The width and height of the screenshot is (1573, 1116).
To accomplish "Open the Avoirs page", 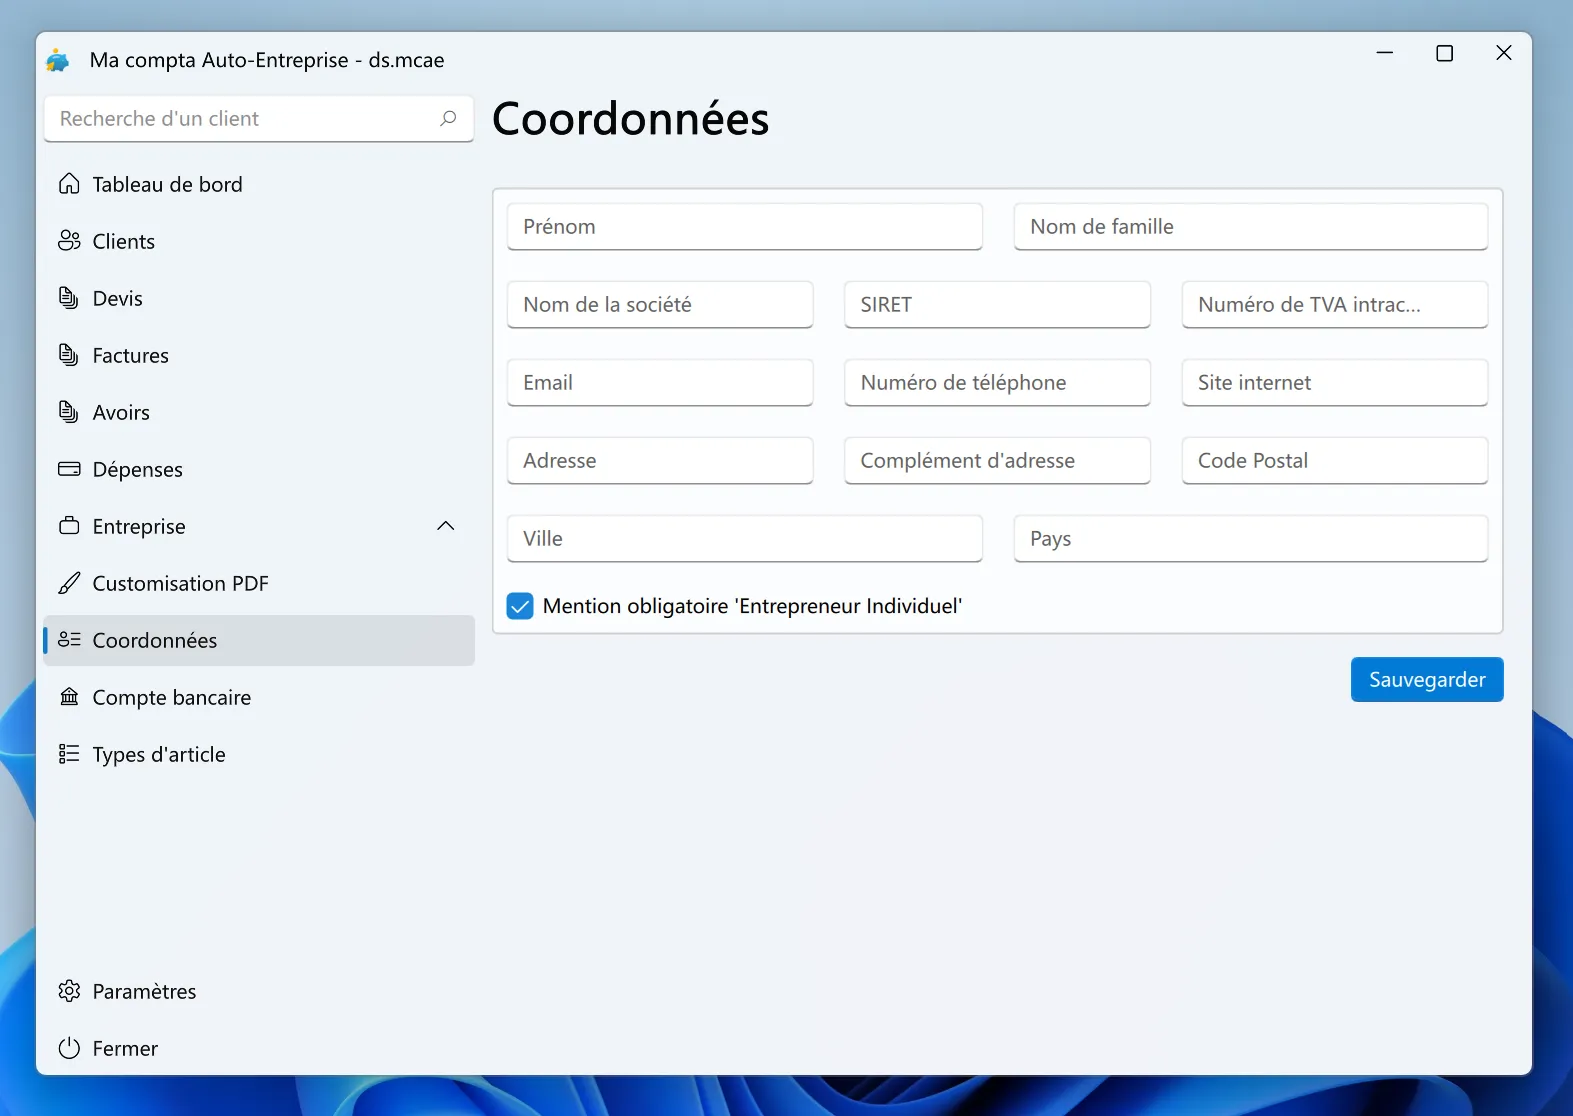I will (x=259, y=412).
